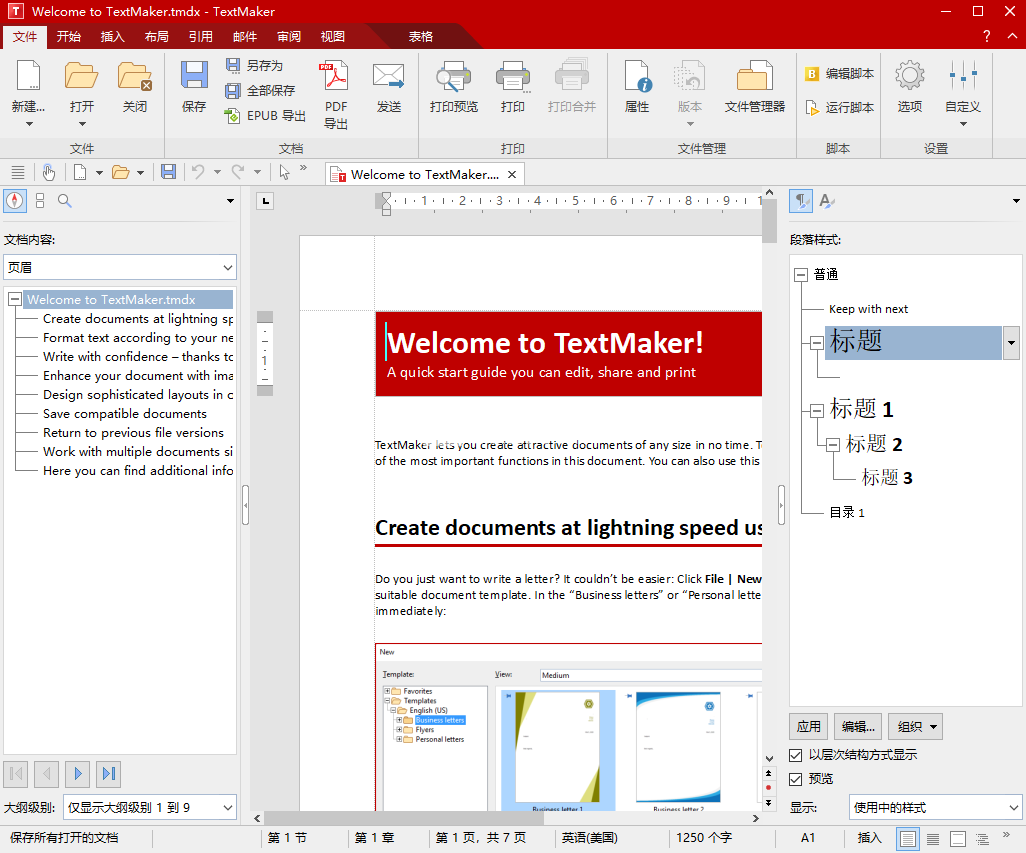Click the 自定义 (Customize) icon
Viewport: 1026px width, 853px height.
[x=963, y=75]
